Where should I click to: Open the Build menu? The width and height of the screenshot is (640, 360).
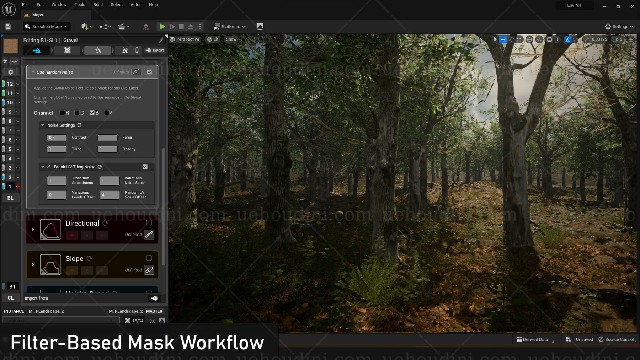[98, 5]
